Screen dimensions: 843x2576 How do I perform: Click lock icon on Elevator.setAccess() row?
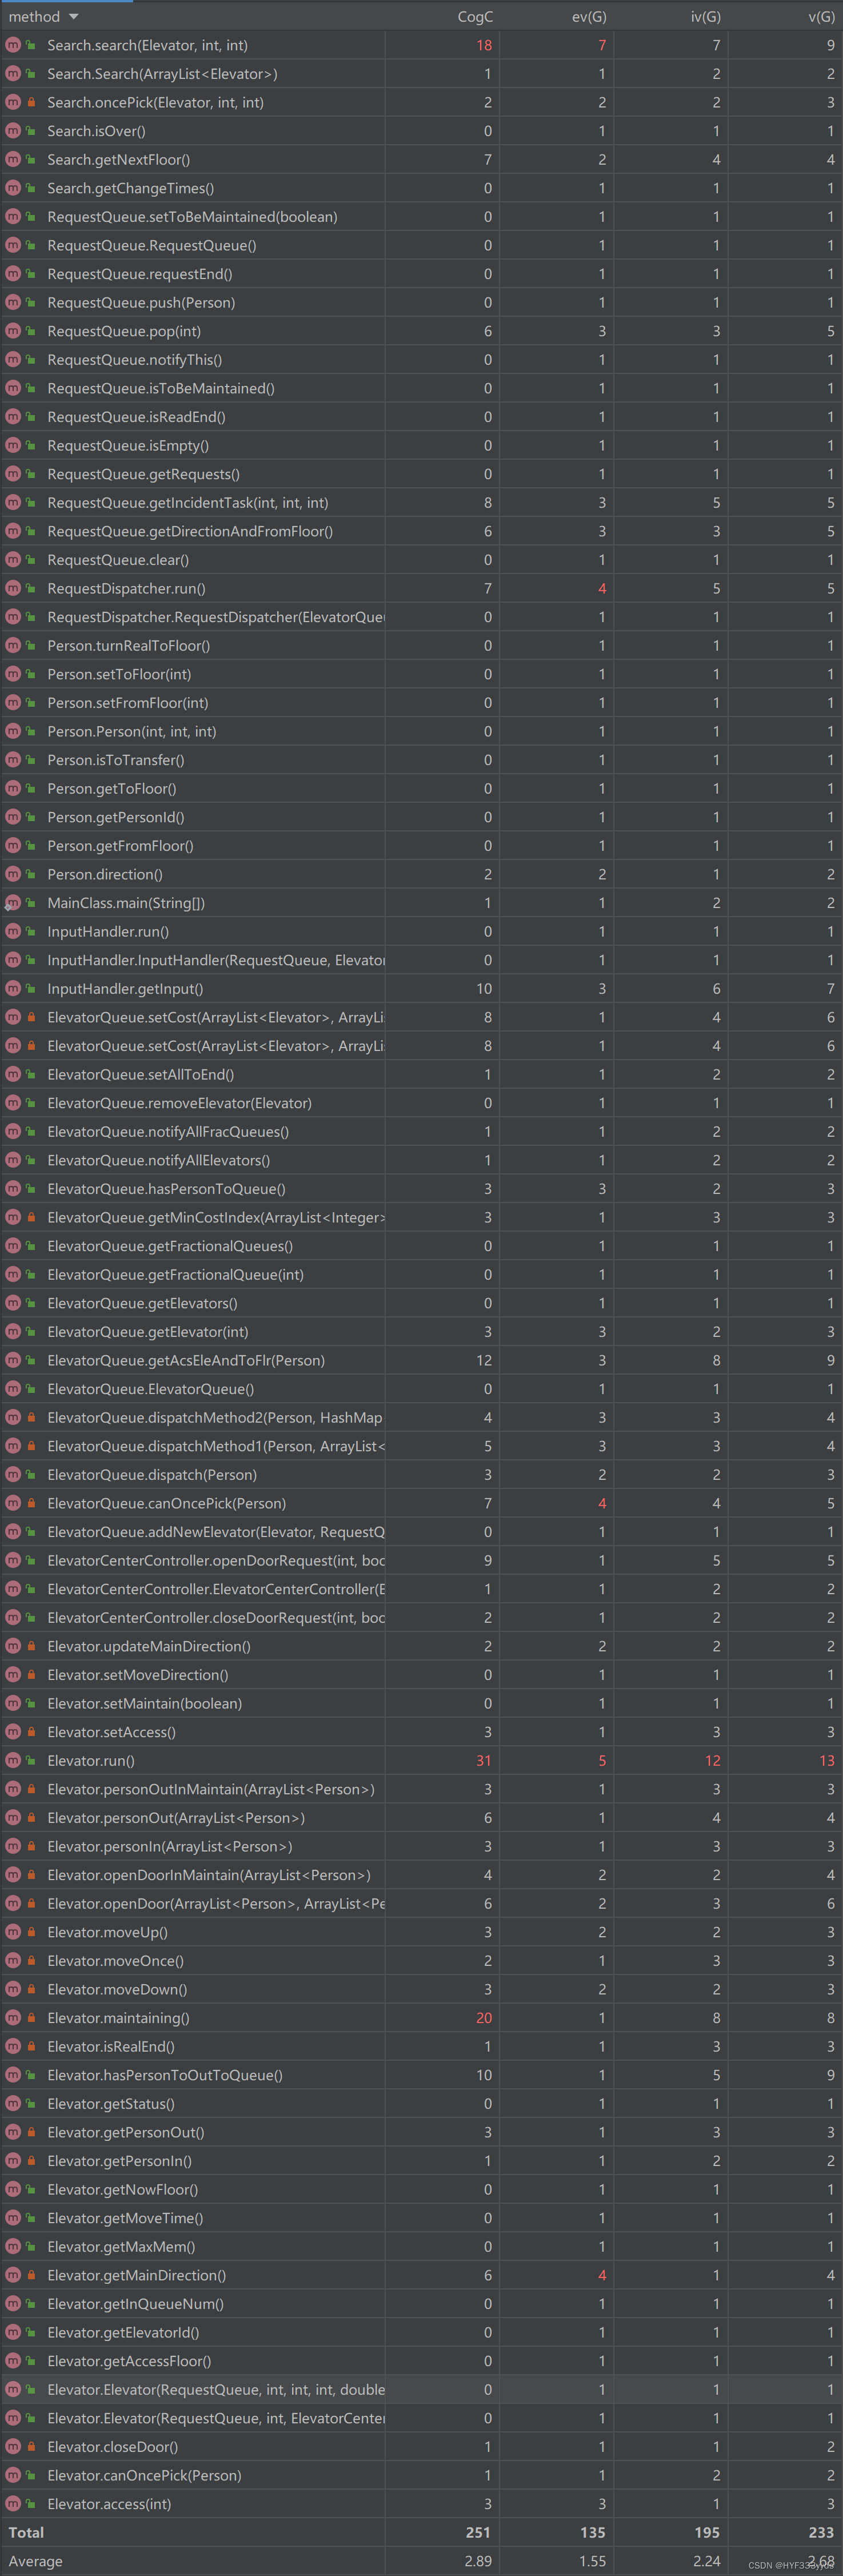point(31,1732)
